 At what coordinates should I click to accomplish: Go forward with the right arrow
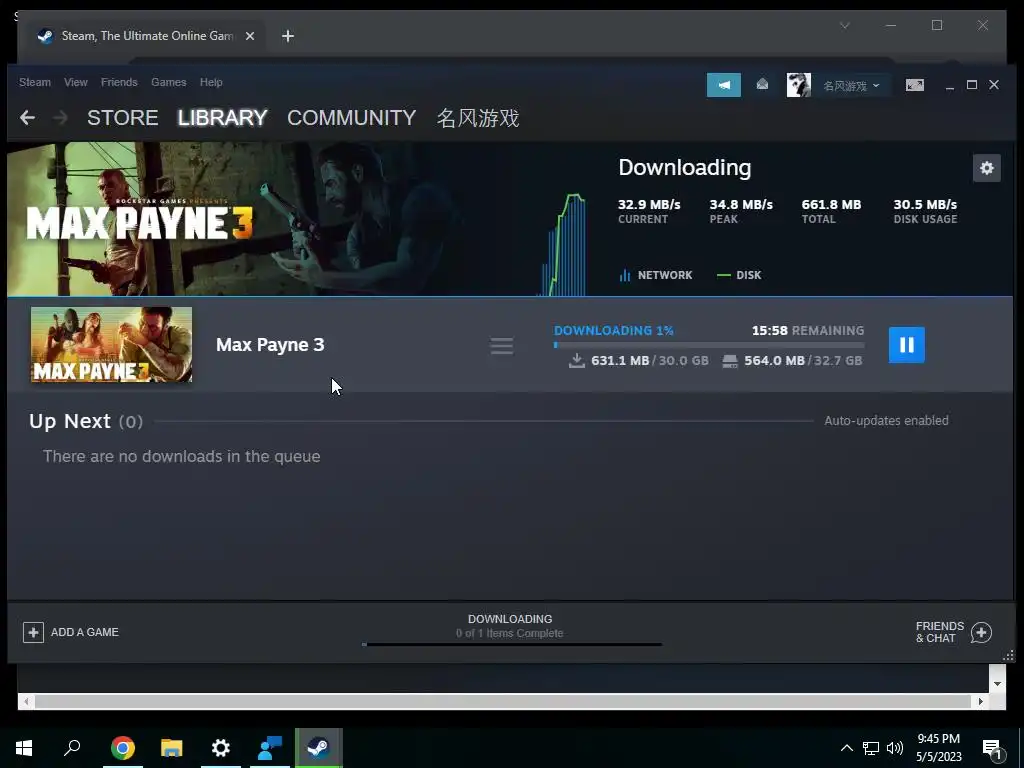click(61, 118)
